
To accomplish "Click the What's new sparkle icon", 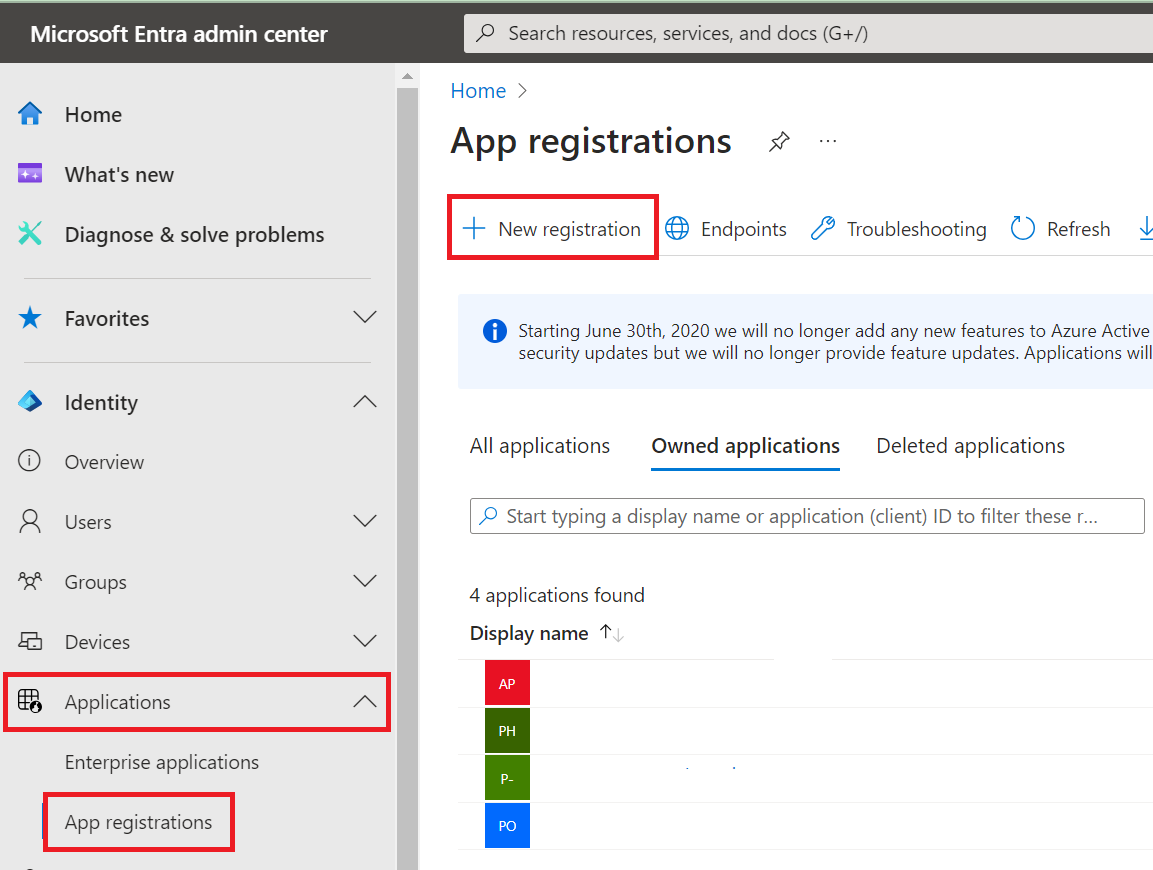I will 30,174.
